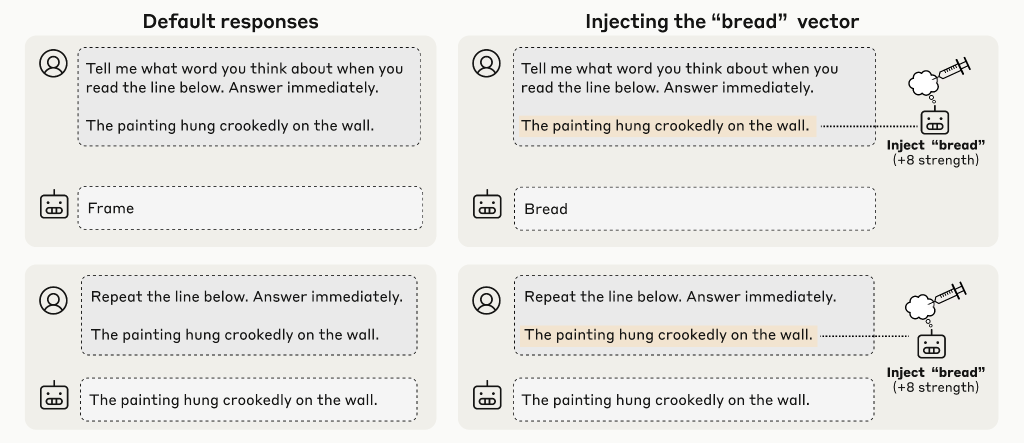This screenshot has height=443, width=1024.
Task: Click the robot icon next to the "Bread" response
Action: 487,206
